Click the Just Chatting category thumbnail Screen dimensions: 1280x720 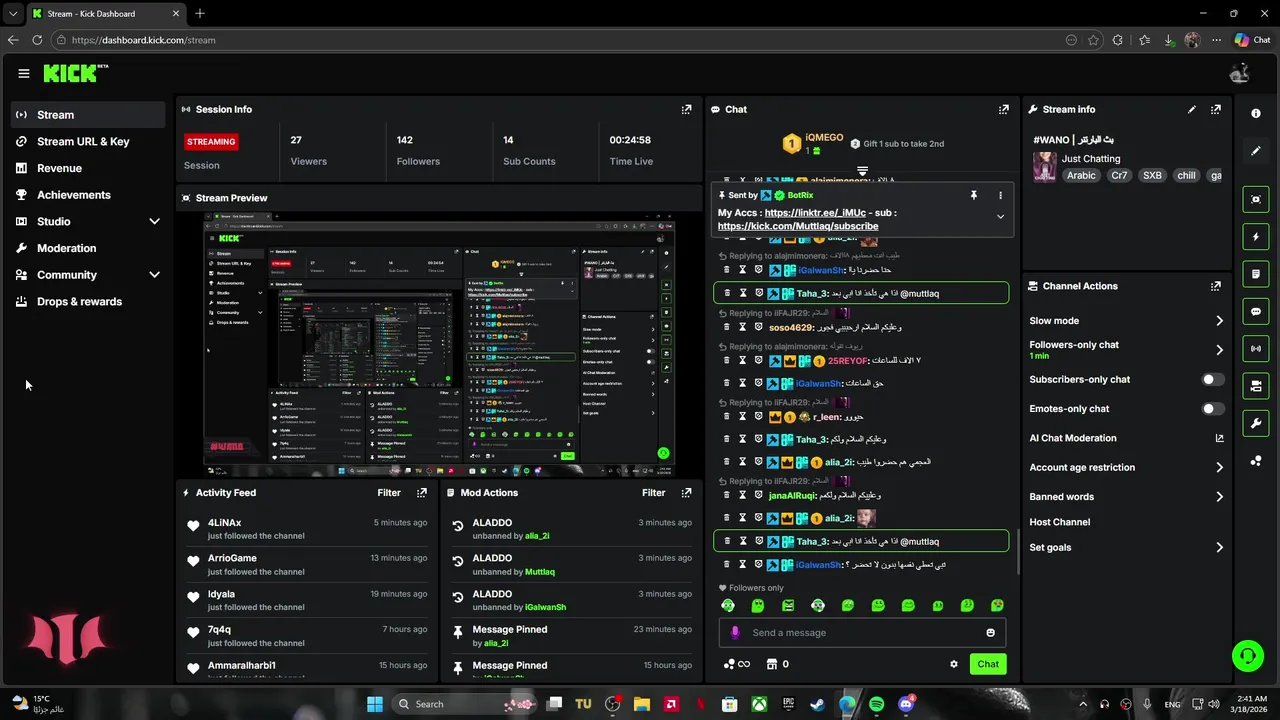pyautogui.click(x=1045, y=167)
